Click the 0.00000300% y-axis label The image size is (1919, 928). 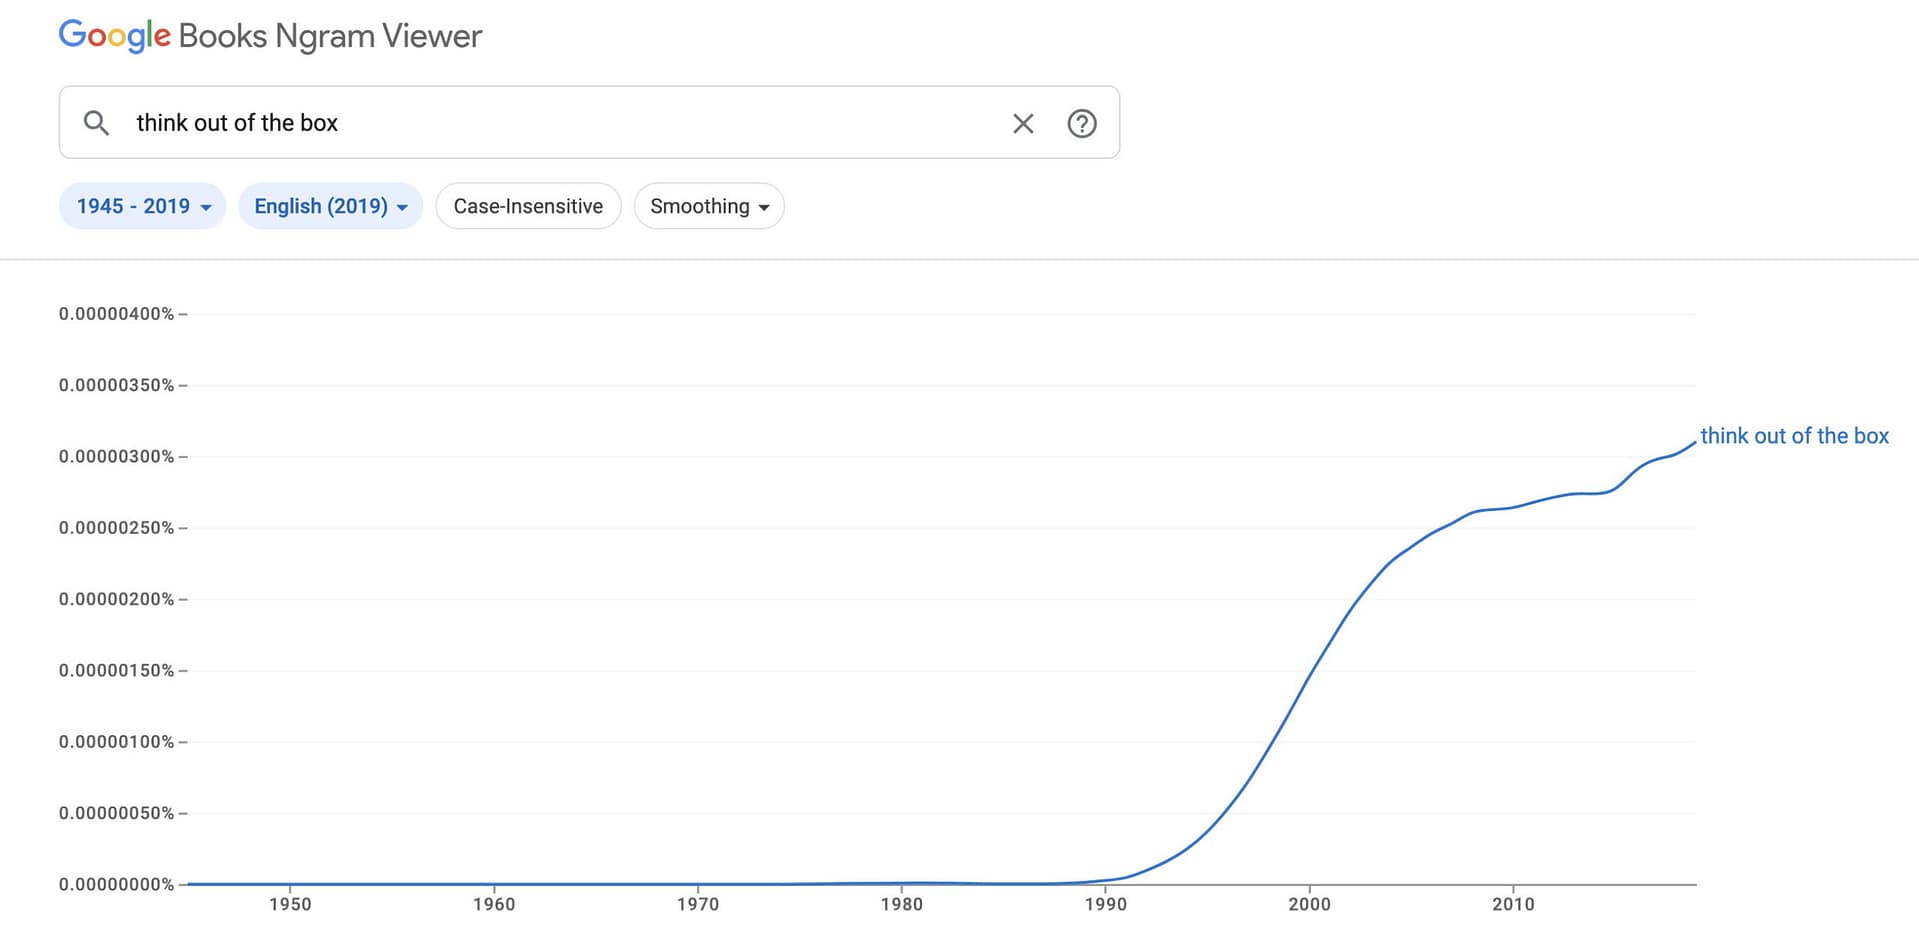click(116, 457)
